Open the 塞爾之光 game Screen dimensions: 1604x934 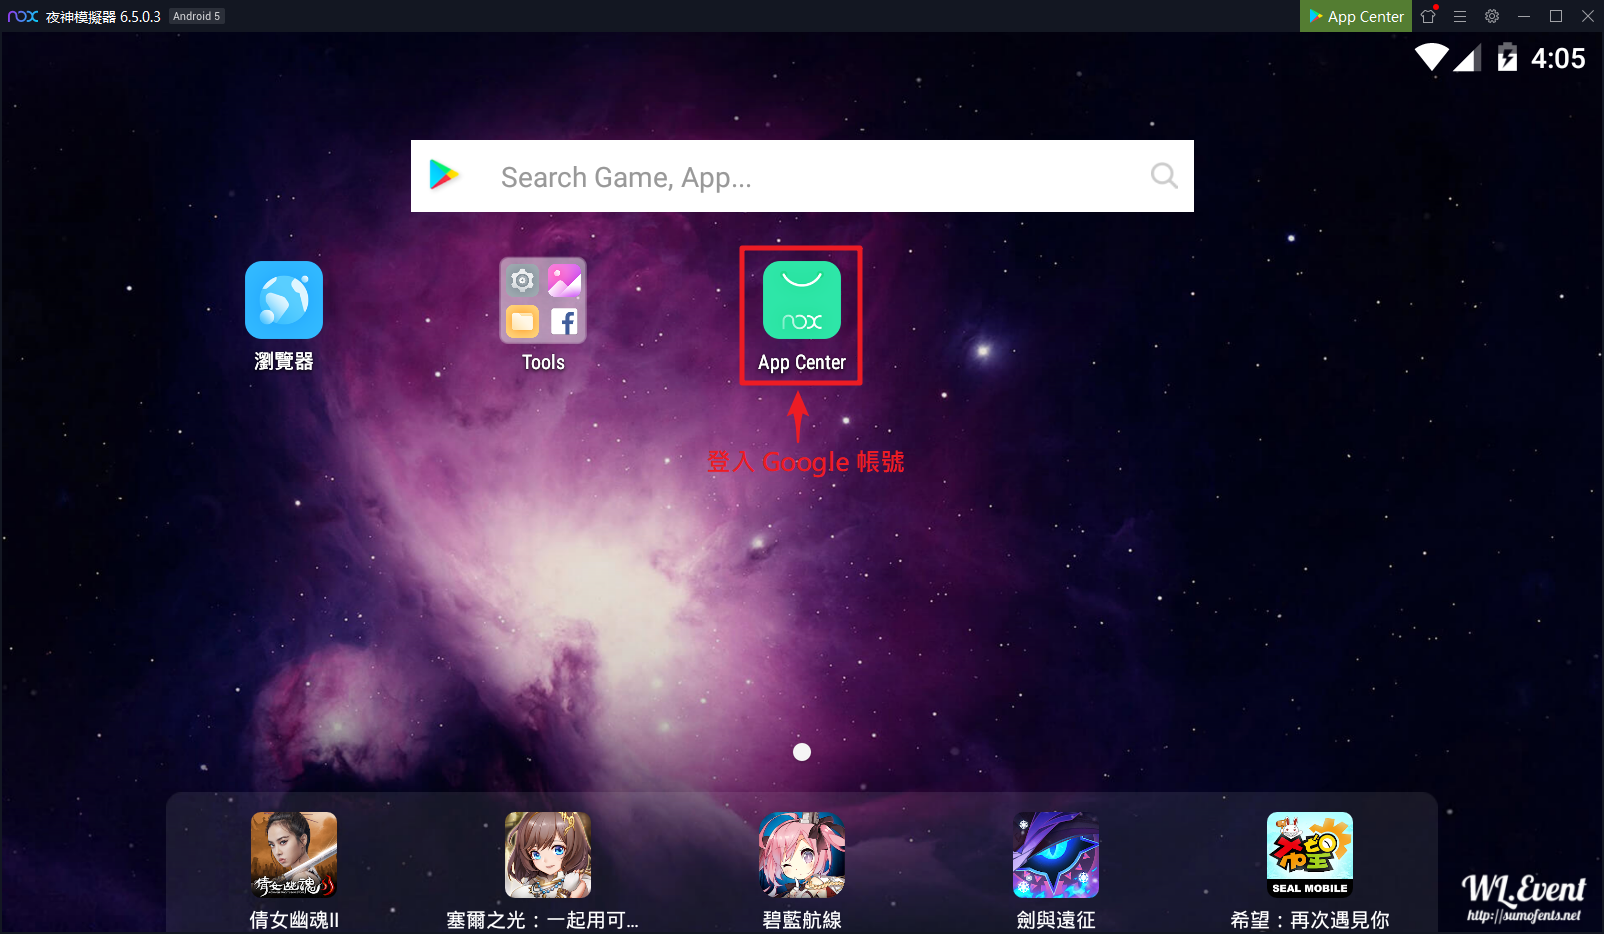coord(548,855)
